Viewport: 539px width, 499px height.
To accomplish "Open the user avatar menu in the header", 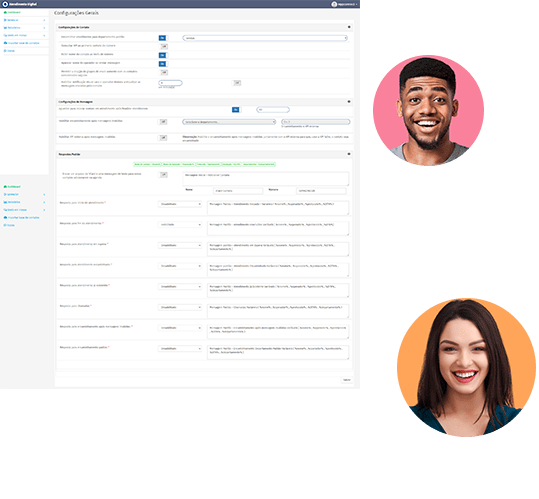I will point(334,4).
